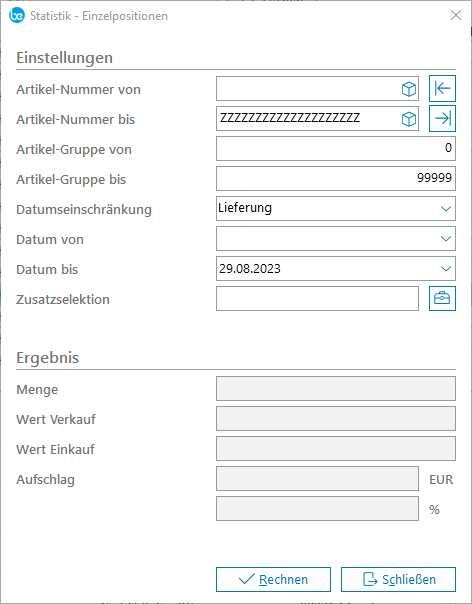Click the be application logo in title bar
This screenshot has height=604, width=472.
[x=17, y=15]
